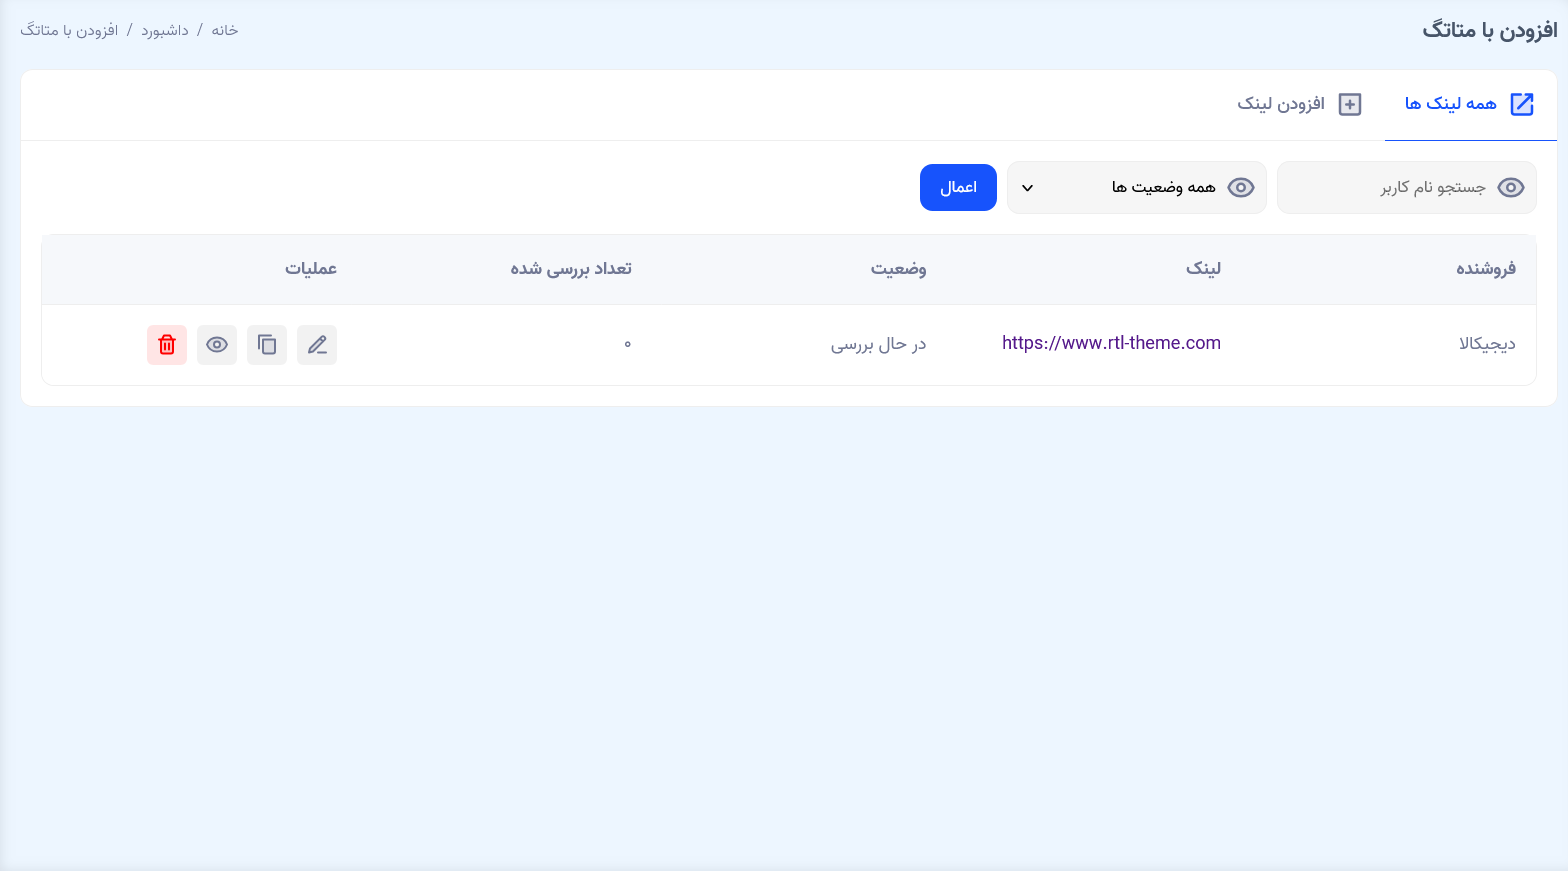The height and width of the screenshot is (871, 1568).
Task: Click the pencil edit icon for دیجیکالا row
Action: point(317,345)
